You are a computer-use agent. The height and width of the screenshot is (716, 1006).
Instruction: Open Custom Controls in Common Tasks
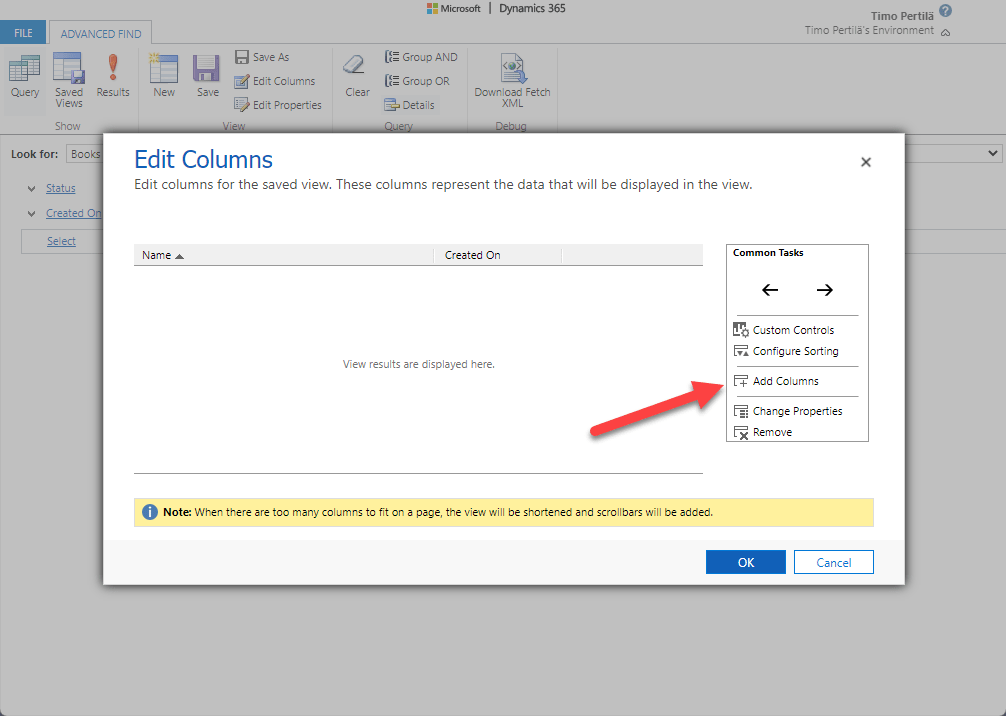coord(792,330)
